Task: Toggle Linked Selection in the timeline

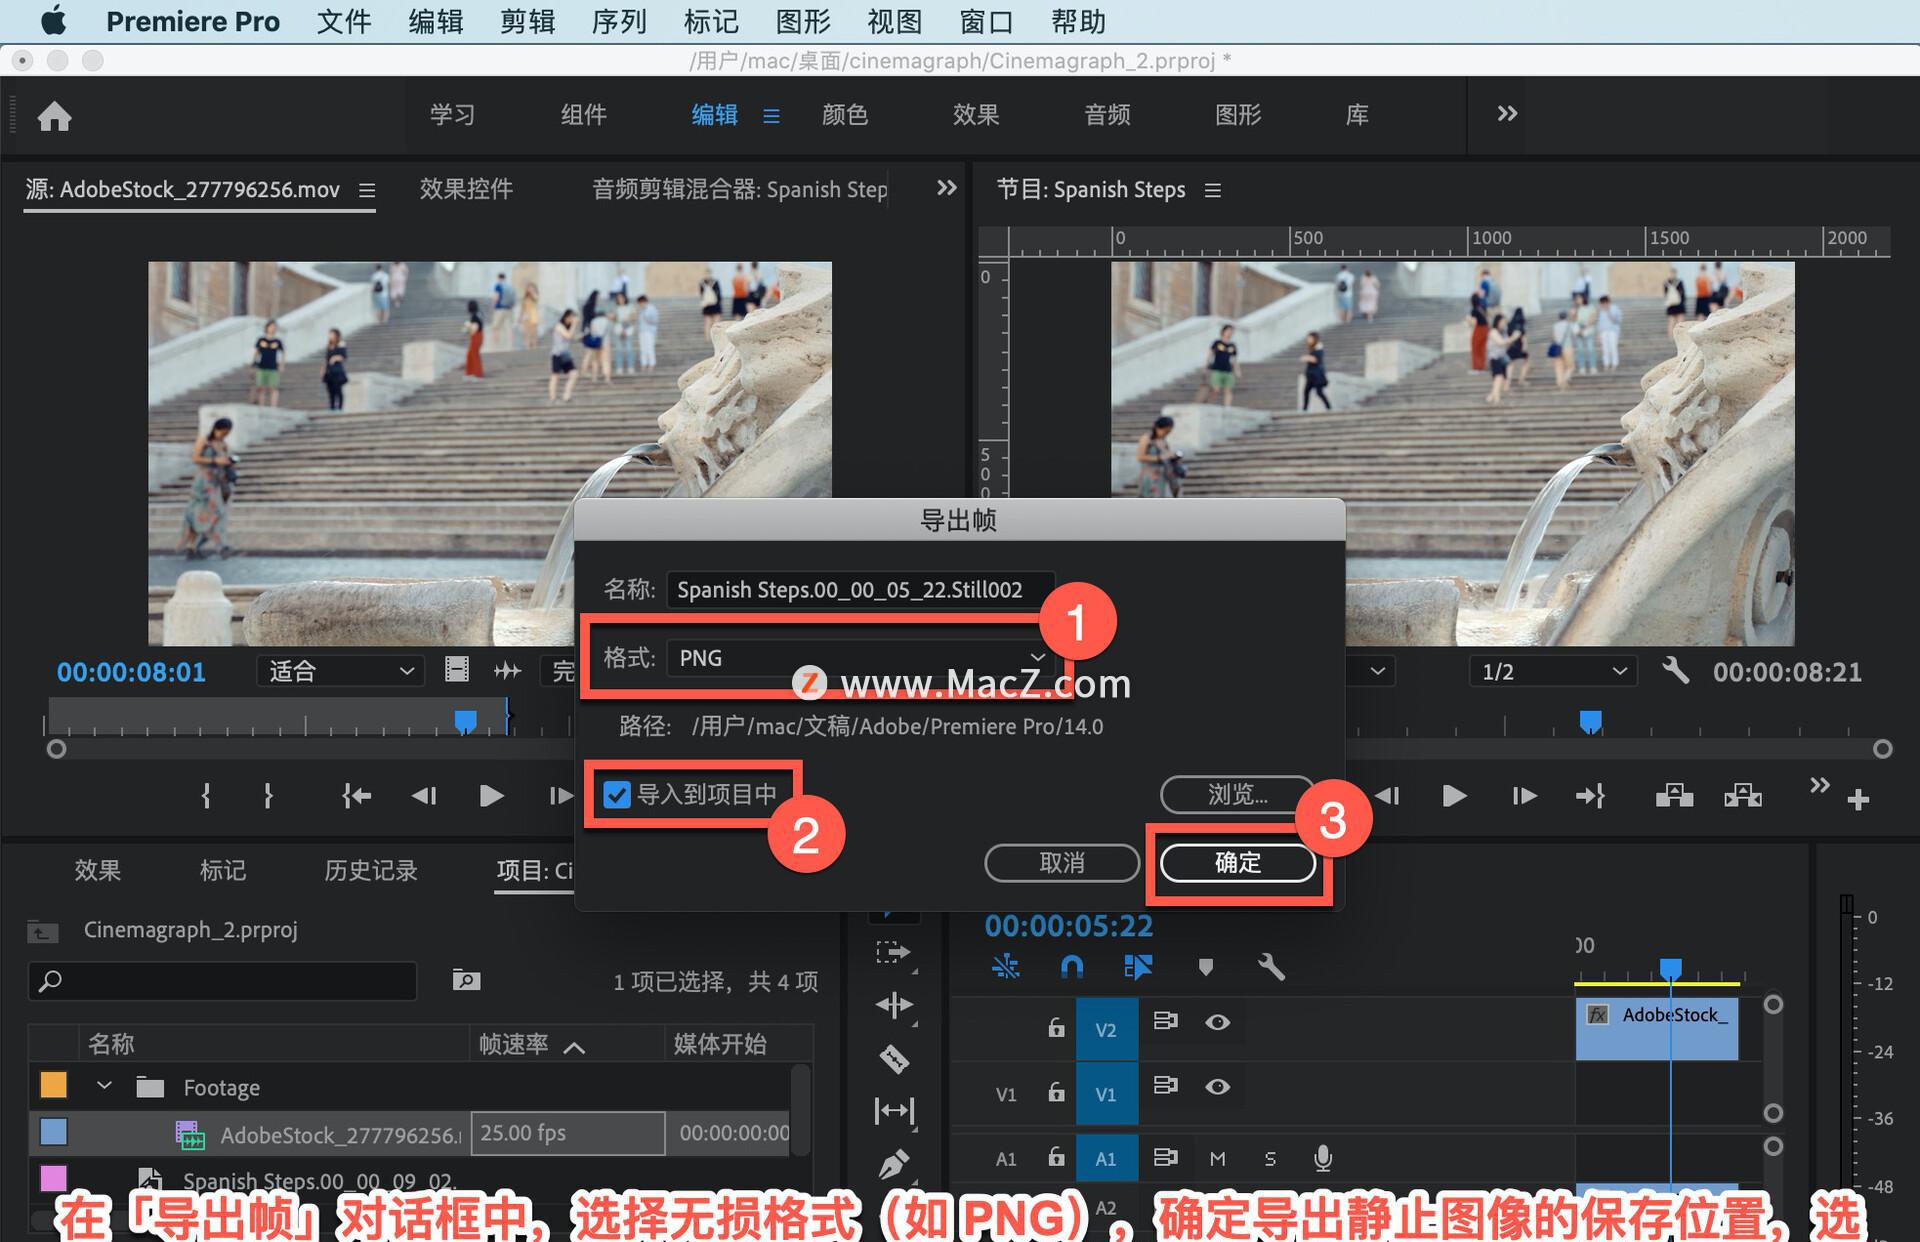Action: 1138,967
